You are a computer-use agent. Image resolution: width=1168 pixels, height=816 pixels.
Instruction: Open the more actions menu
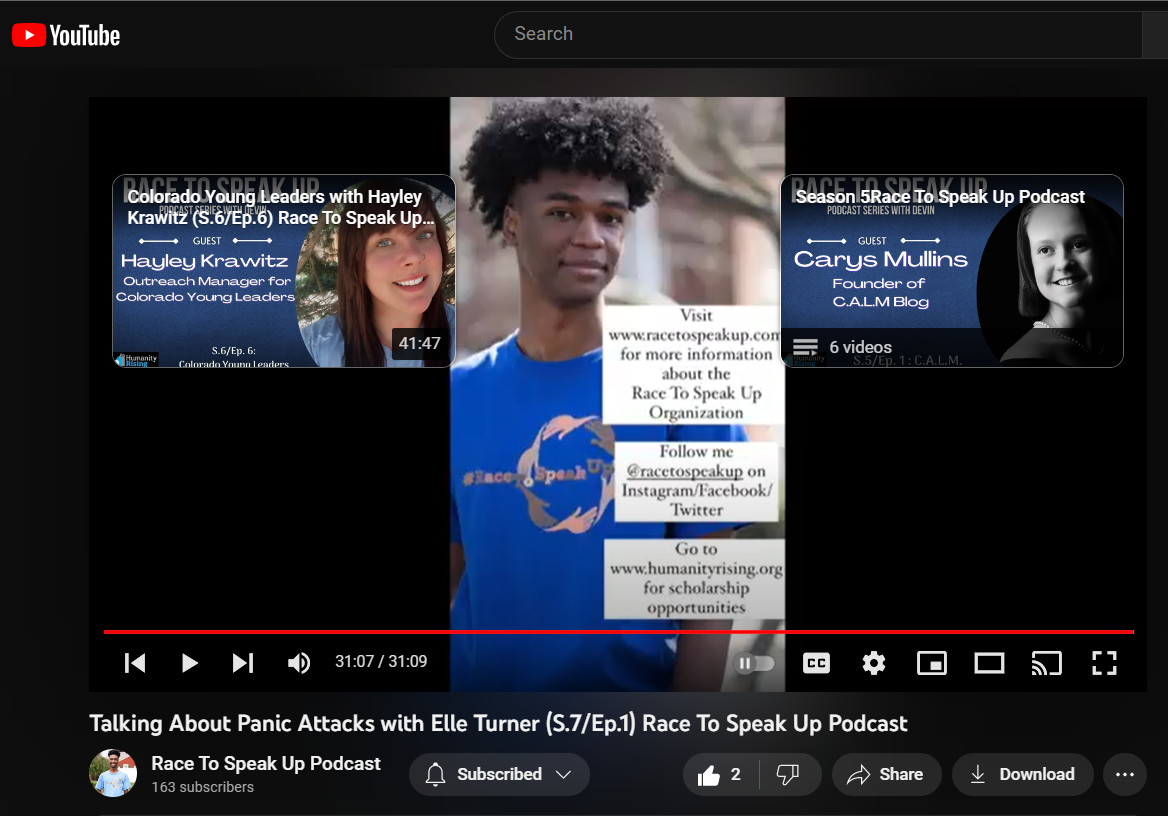pyautogui.click(x=1125, y=775)
